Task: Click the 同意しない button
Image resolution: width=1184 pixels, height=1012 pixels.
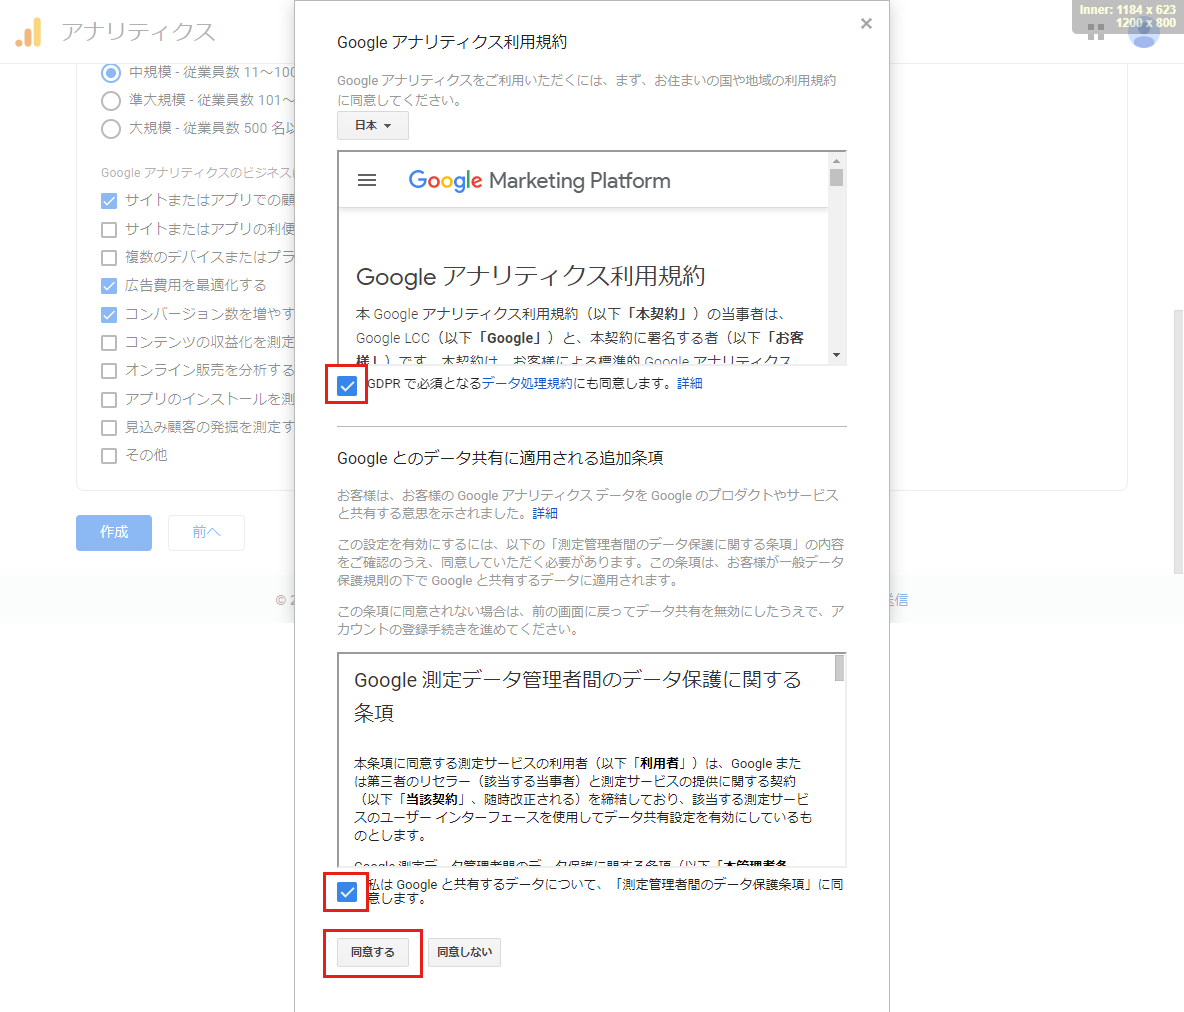Action: (464, 952)
